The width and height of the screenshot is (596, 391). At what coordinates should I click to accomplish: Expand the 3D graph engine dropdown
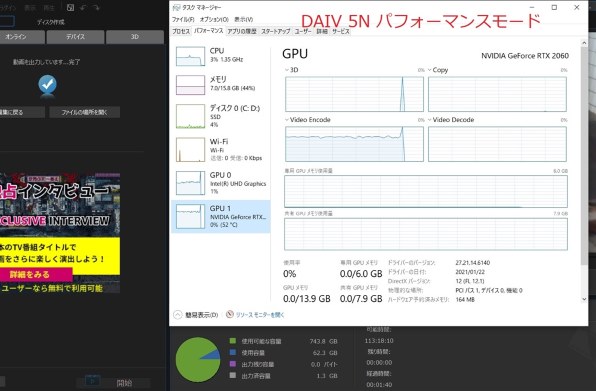click(x=287, y=70)
